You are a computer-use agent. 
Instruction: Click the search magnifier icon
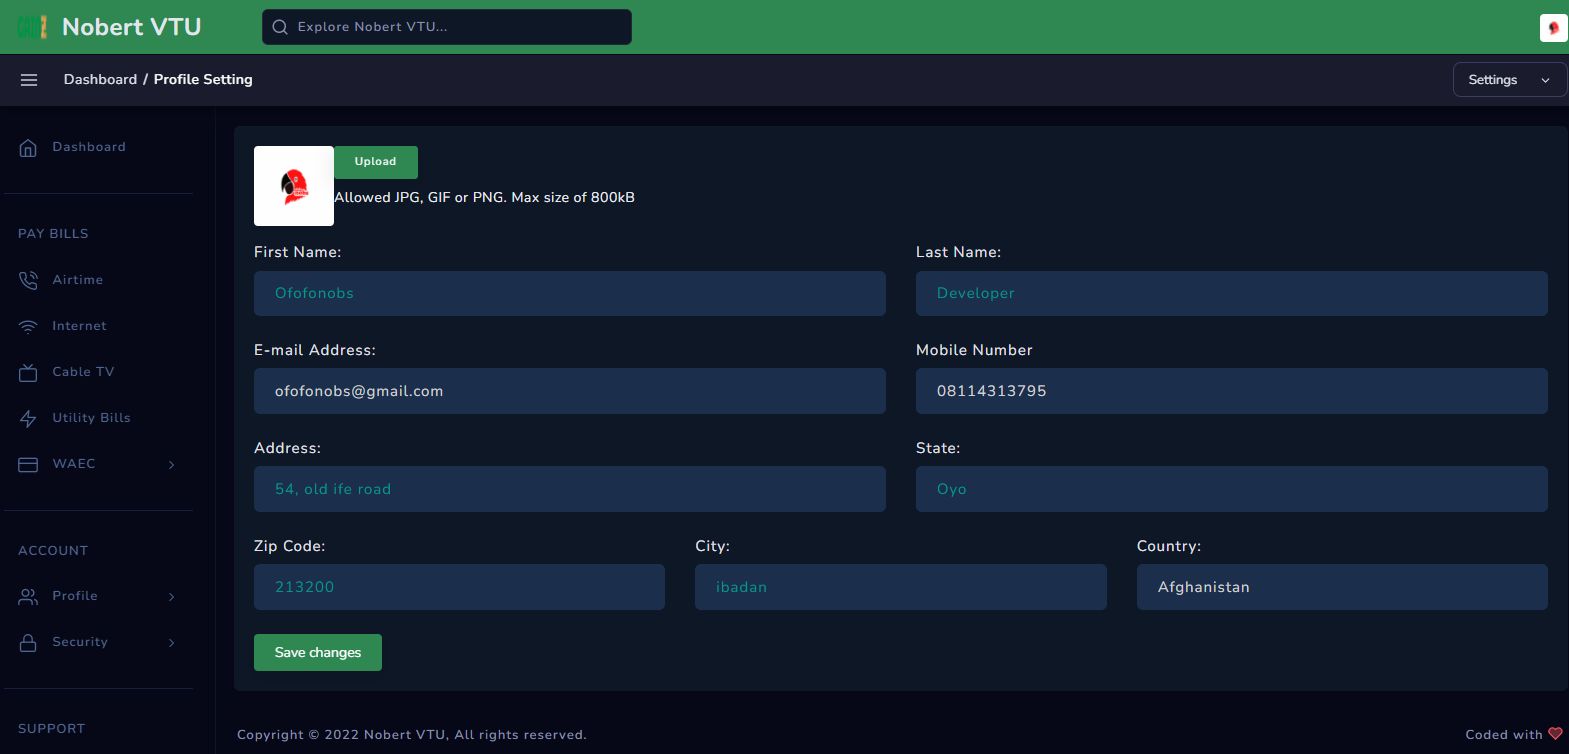coord(280,27)
